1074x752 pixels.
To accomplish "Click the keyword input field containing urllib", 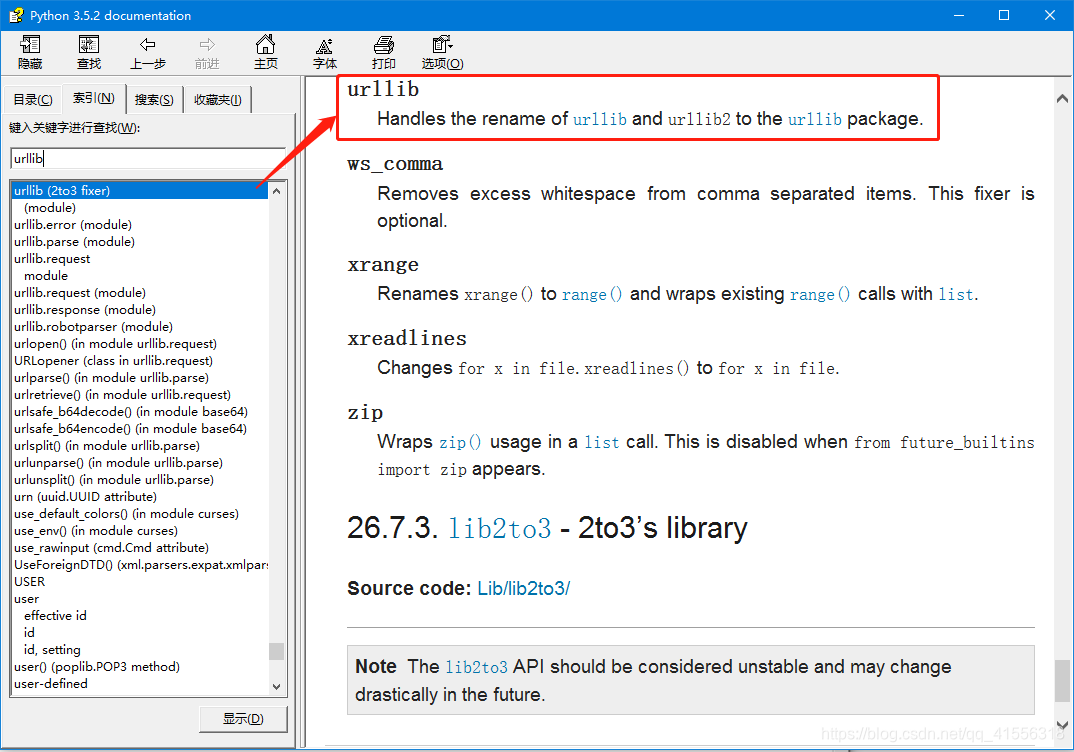I will click(148, 159).
